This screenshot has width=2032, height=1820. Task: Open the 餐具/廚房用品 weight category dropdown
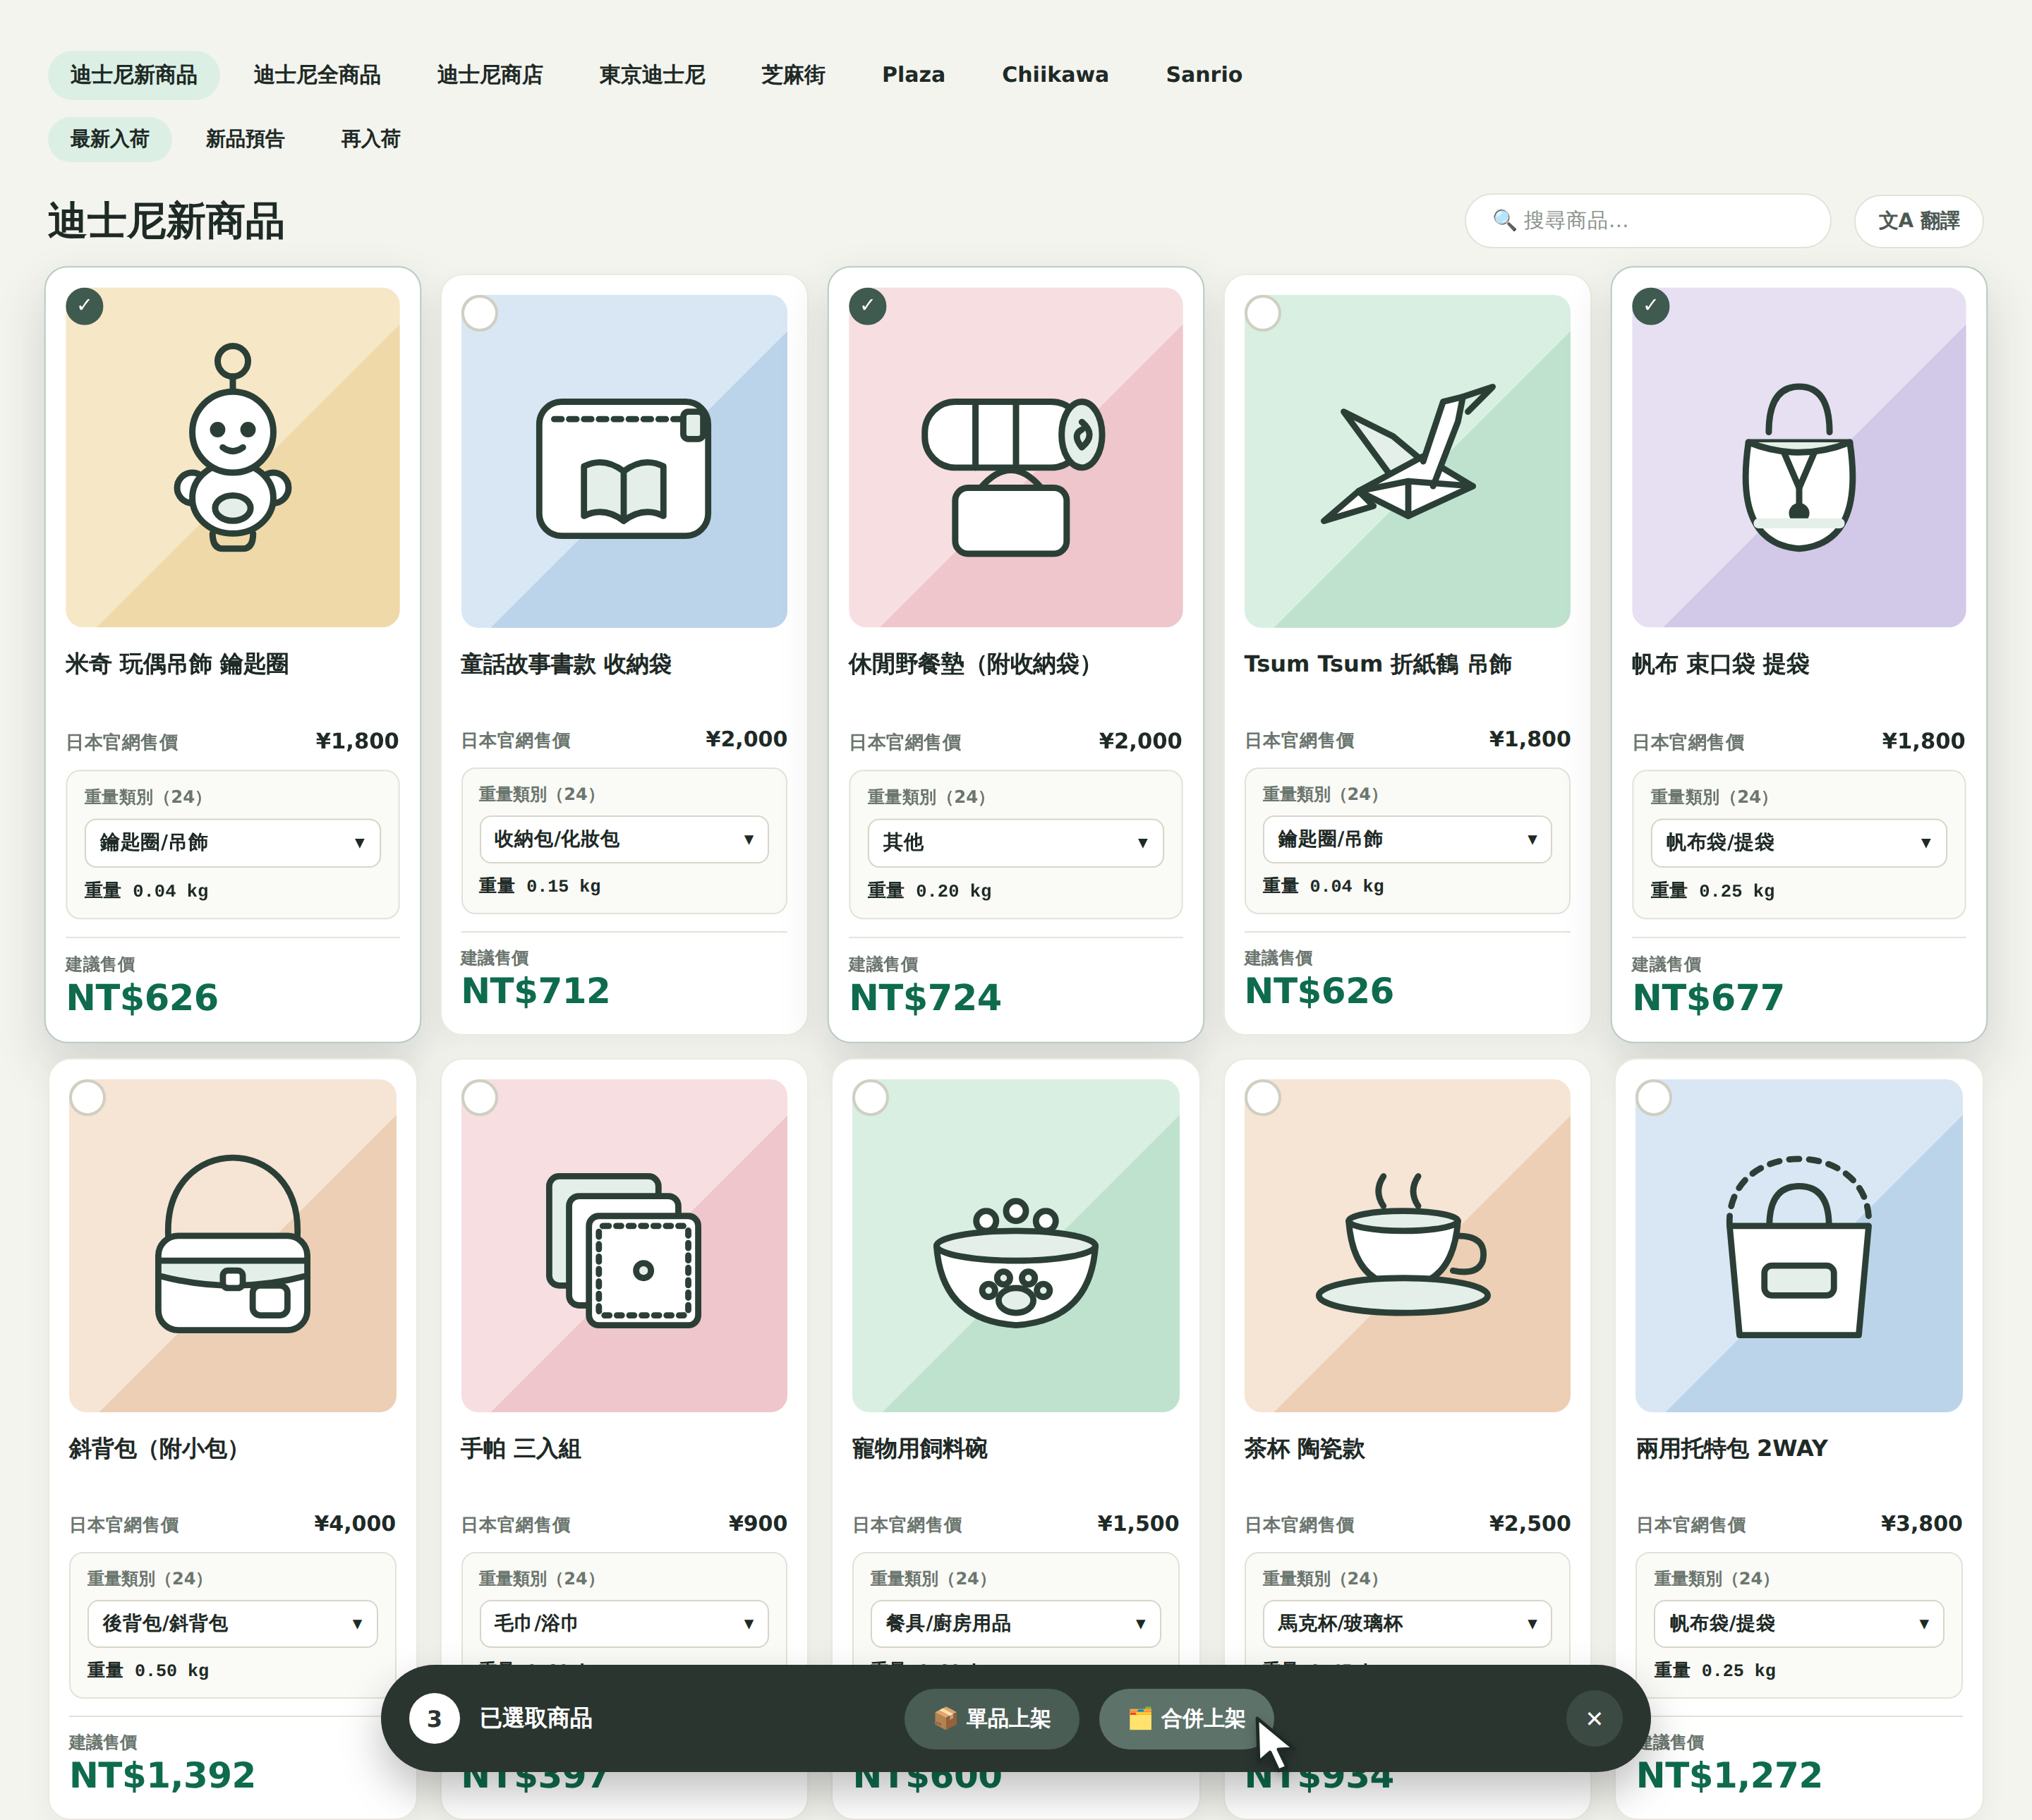(1015, 1623)
